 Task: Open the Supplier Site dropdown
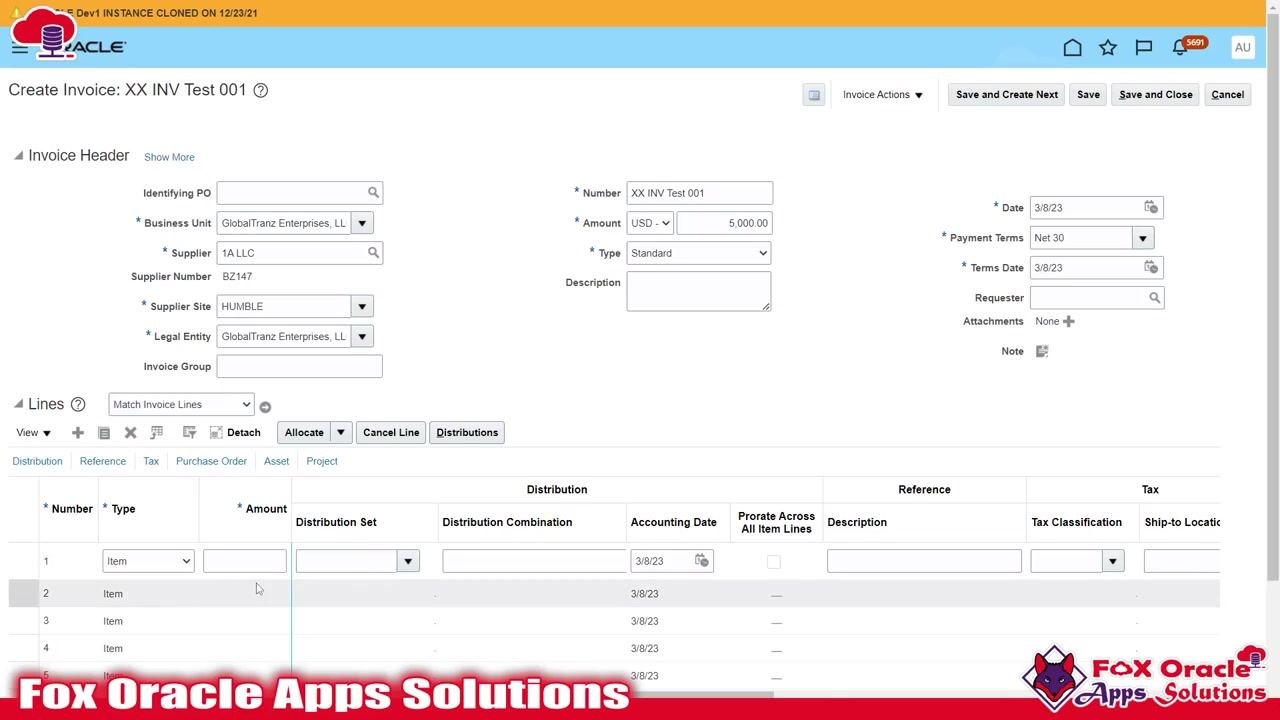point(362,306)
